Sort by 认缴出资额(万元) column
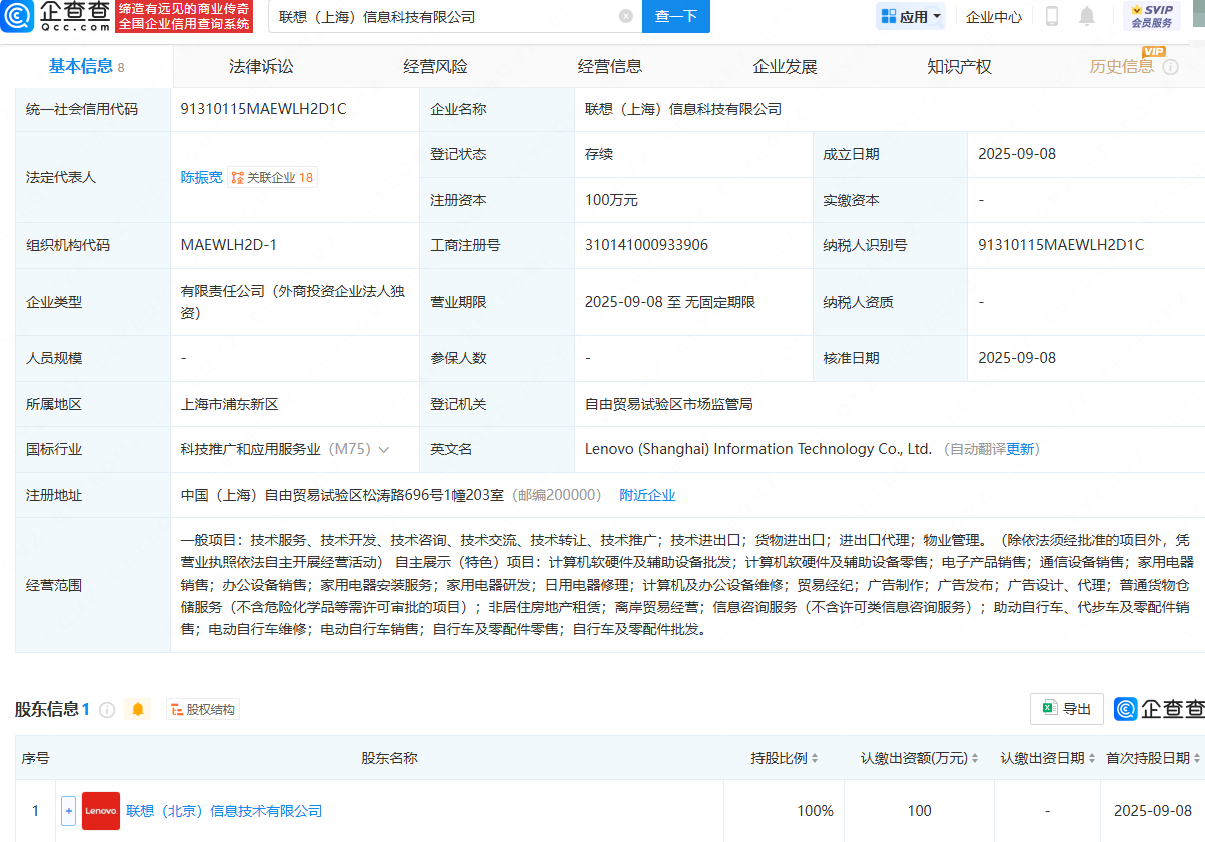Image resolution: width=1205 pixels, height=842 pixels. pos(975,759)
